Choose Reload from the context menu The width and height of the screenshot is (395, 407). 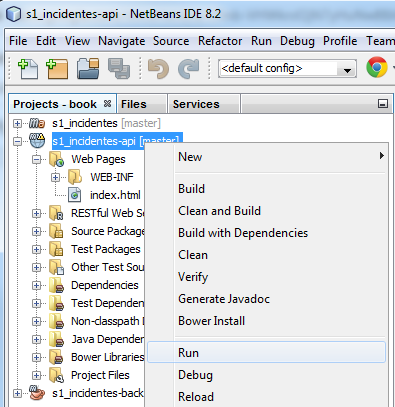coord(266,397)
